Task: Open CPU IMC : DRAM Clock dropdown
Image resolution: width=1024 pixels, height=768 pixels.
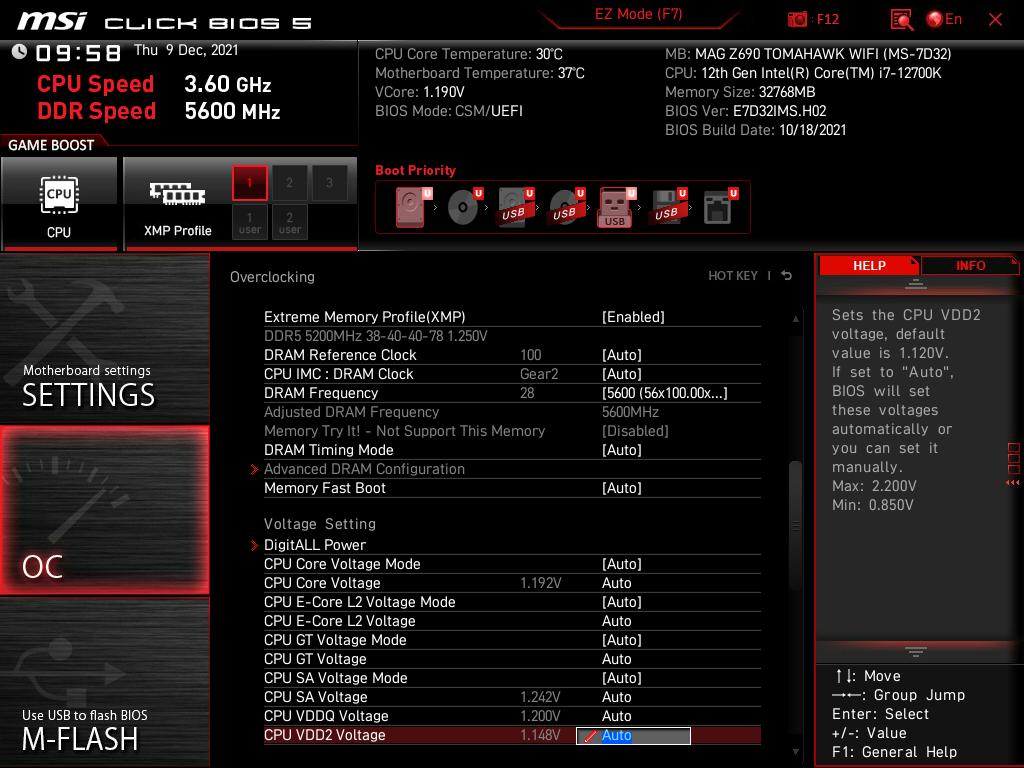Action: click(622, 374)
